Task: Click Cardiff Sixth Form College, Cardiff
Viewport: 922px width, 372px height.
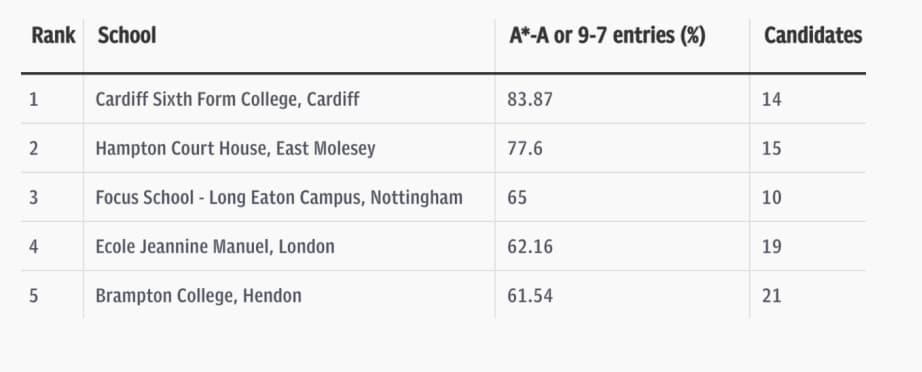Action: 227,99
